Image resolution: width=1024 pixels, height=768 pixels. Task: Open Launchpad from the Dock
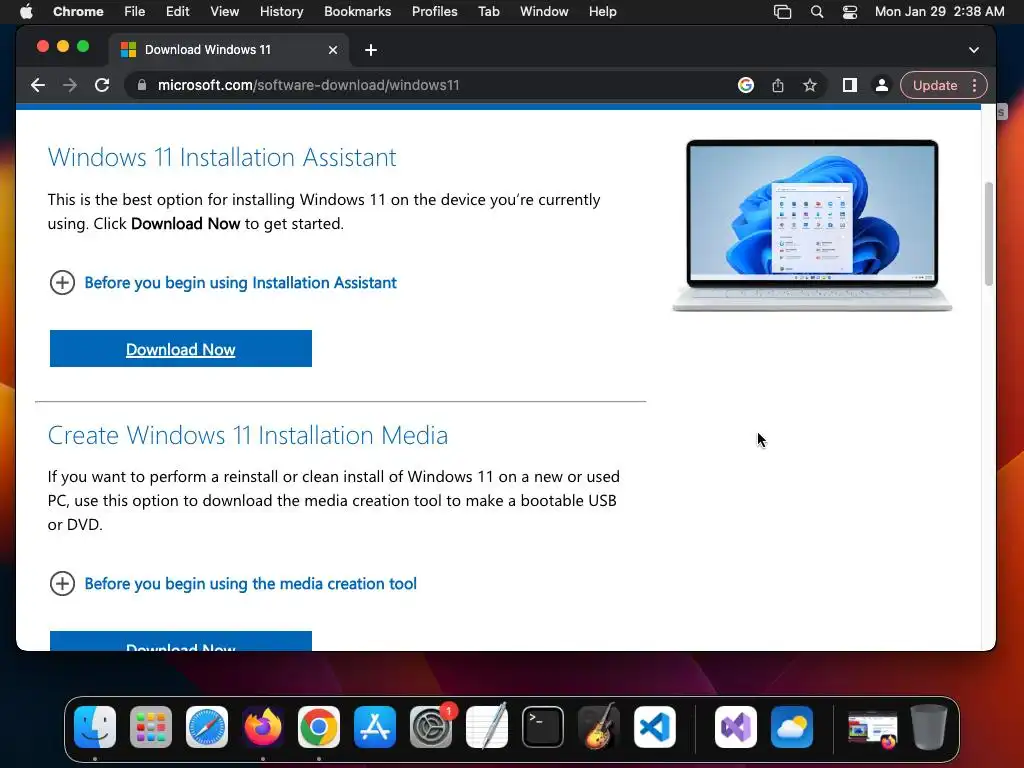(151, 727)
